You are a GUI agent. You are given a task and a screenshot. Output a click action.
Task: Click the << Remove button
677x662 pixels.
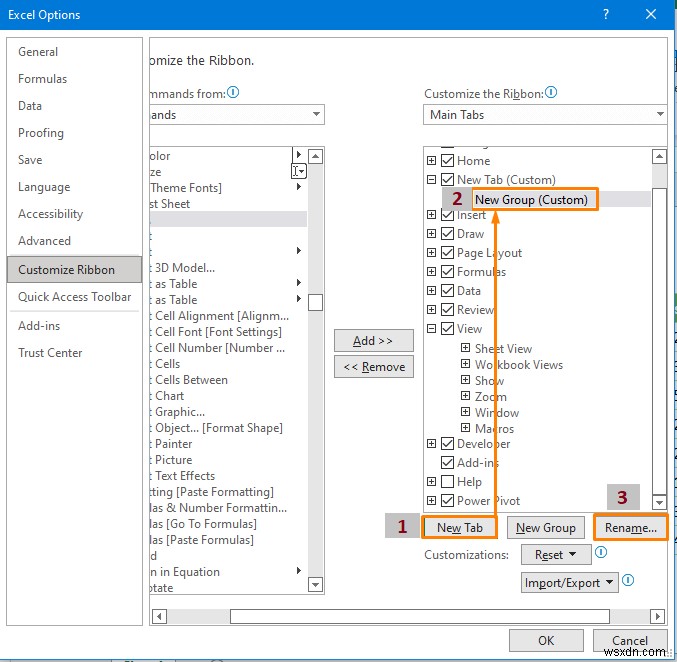(373, 367)
